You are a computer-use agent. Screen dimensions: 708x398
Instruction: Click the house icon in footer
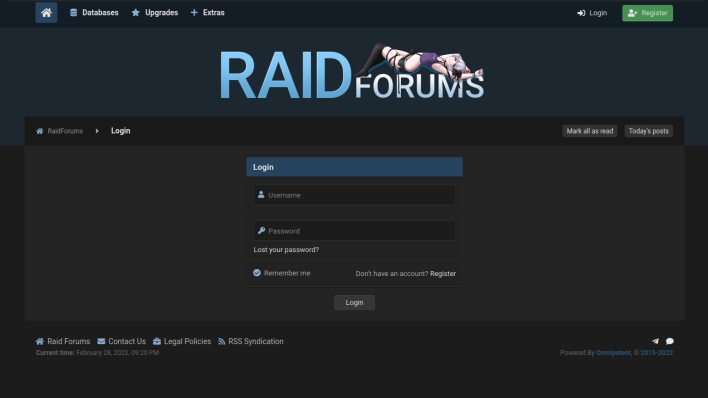(40, 342)
